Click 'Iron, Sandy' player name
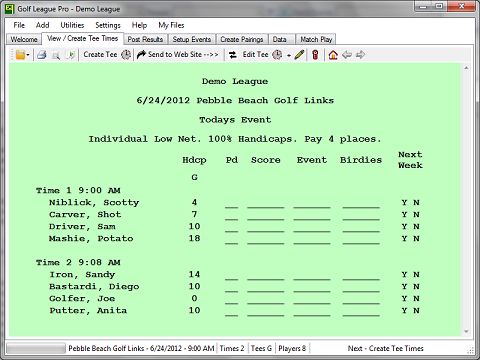Viewport: 480px width, 360px height. [82, 274]
